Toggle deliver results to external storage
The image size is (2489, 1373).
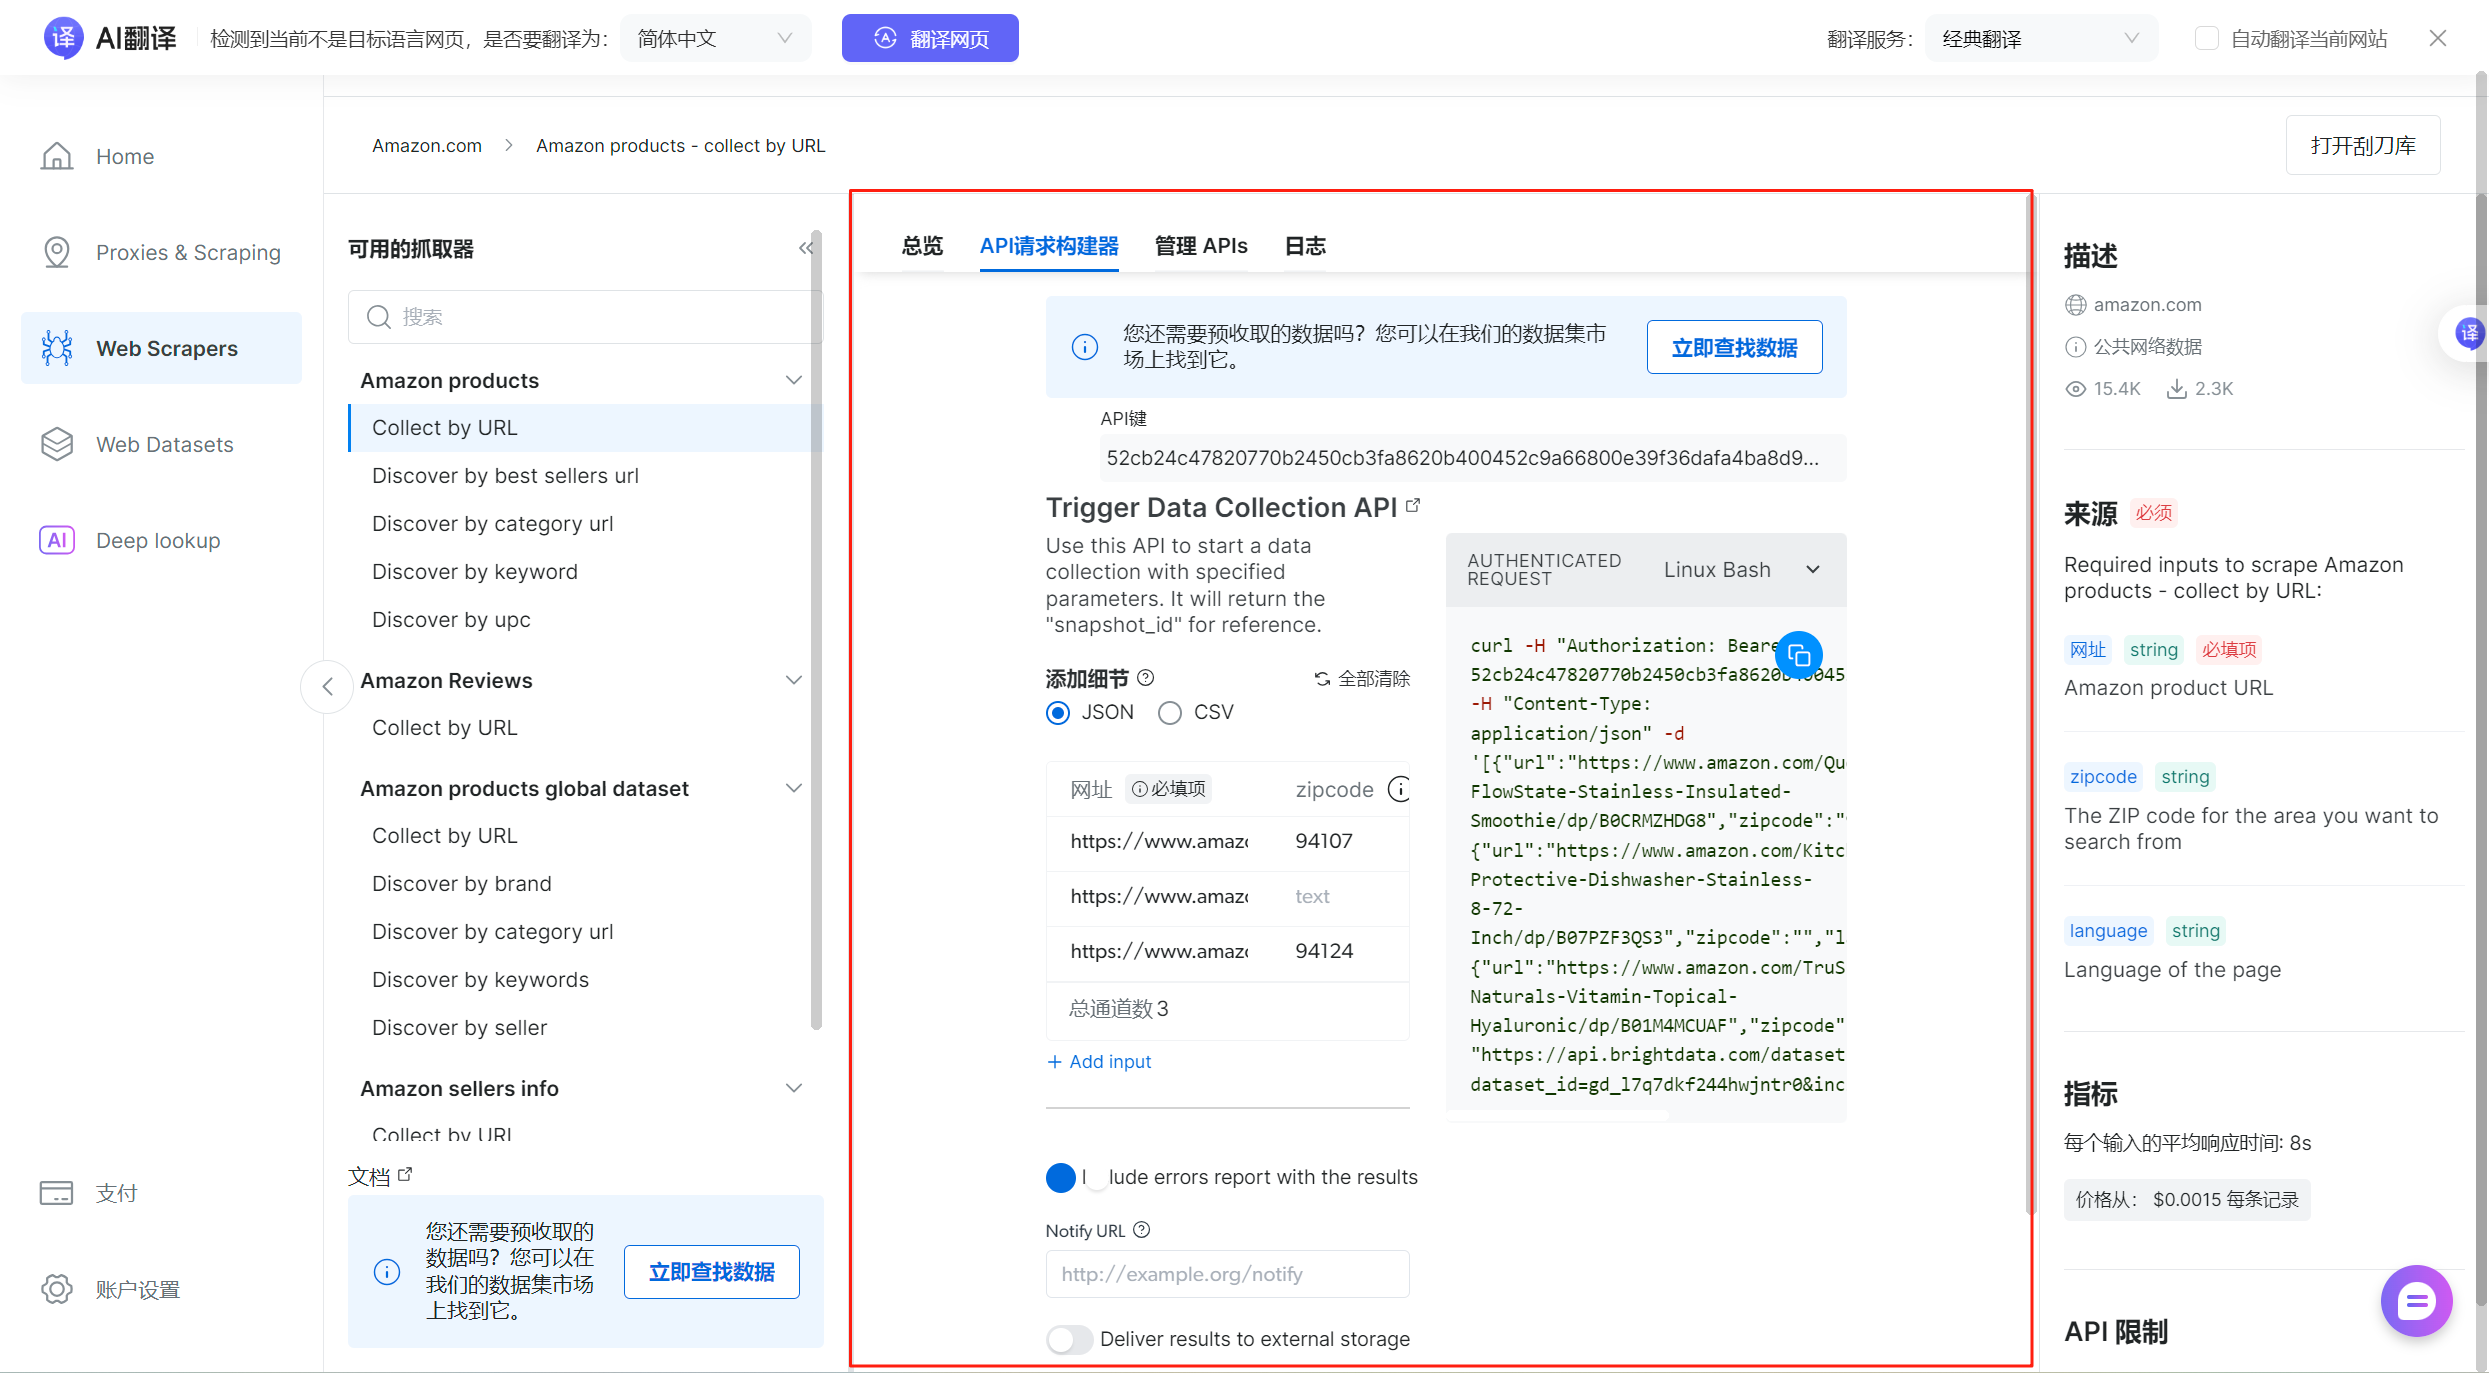point(1069,1339)
